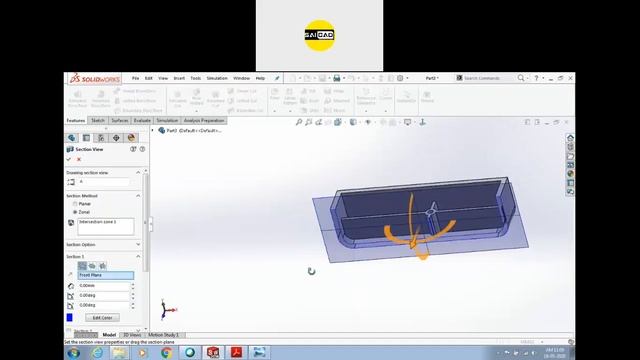
Task: Switch to the Motion Study 1 tab
Action: click(163, 335)
